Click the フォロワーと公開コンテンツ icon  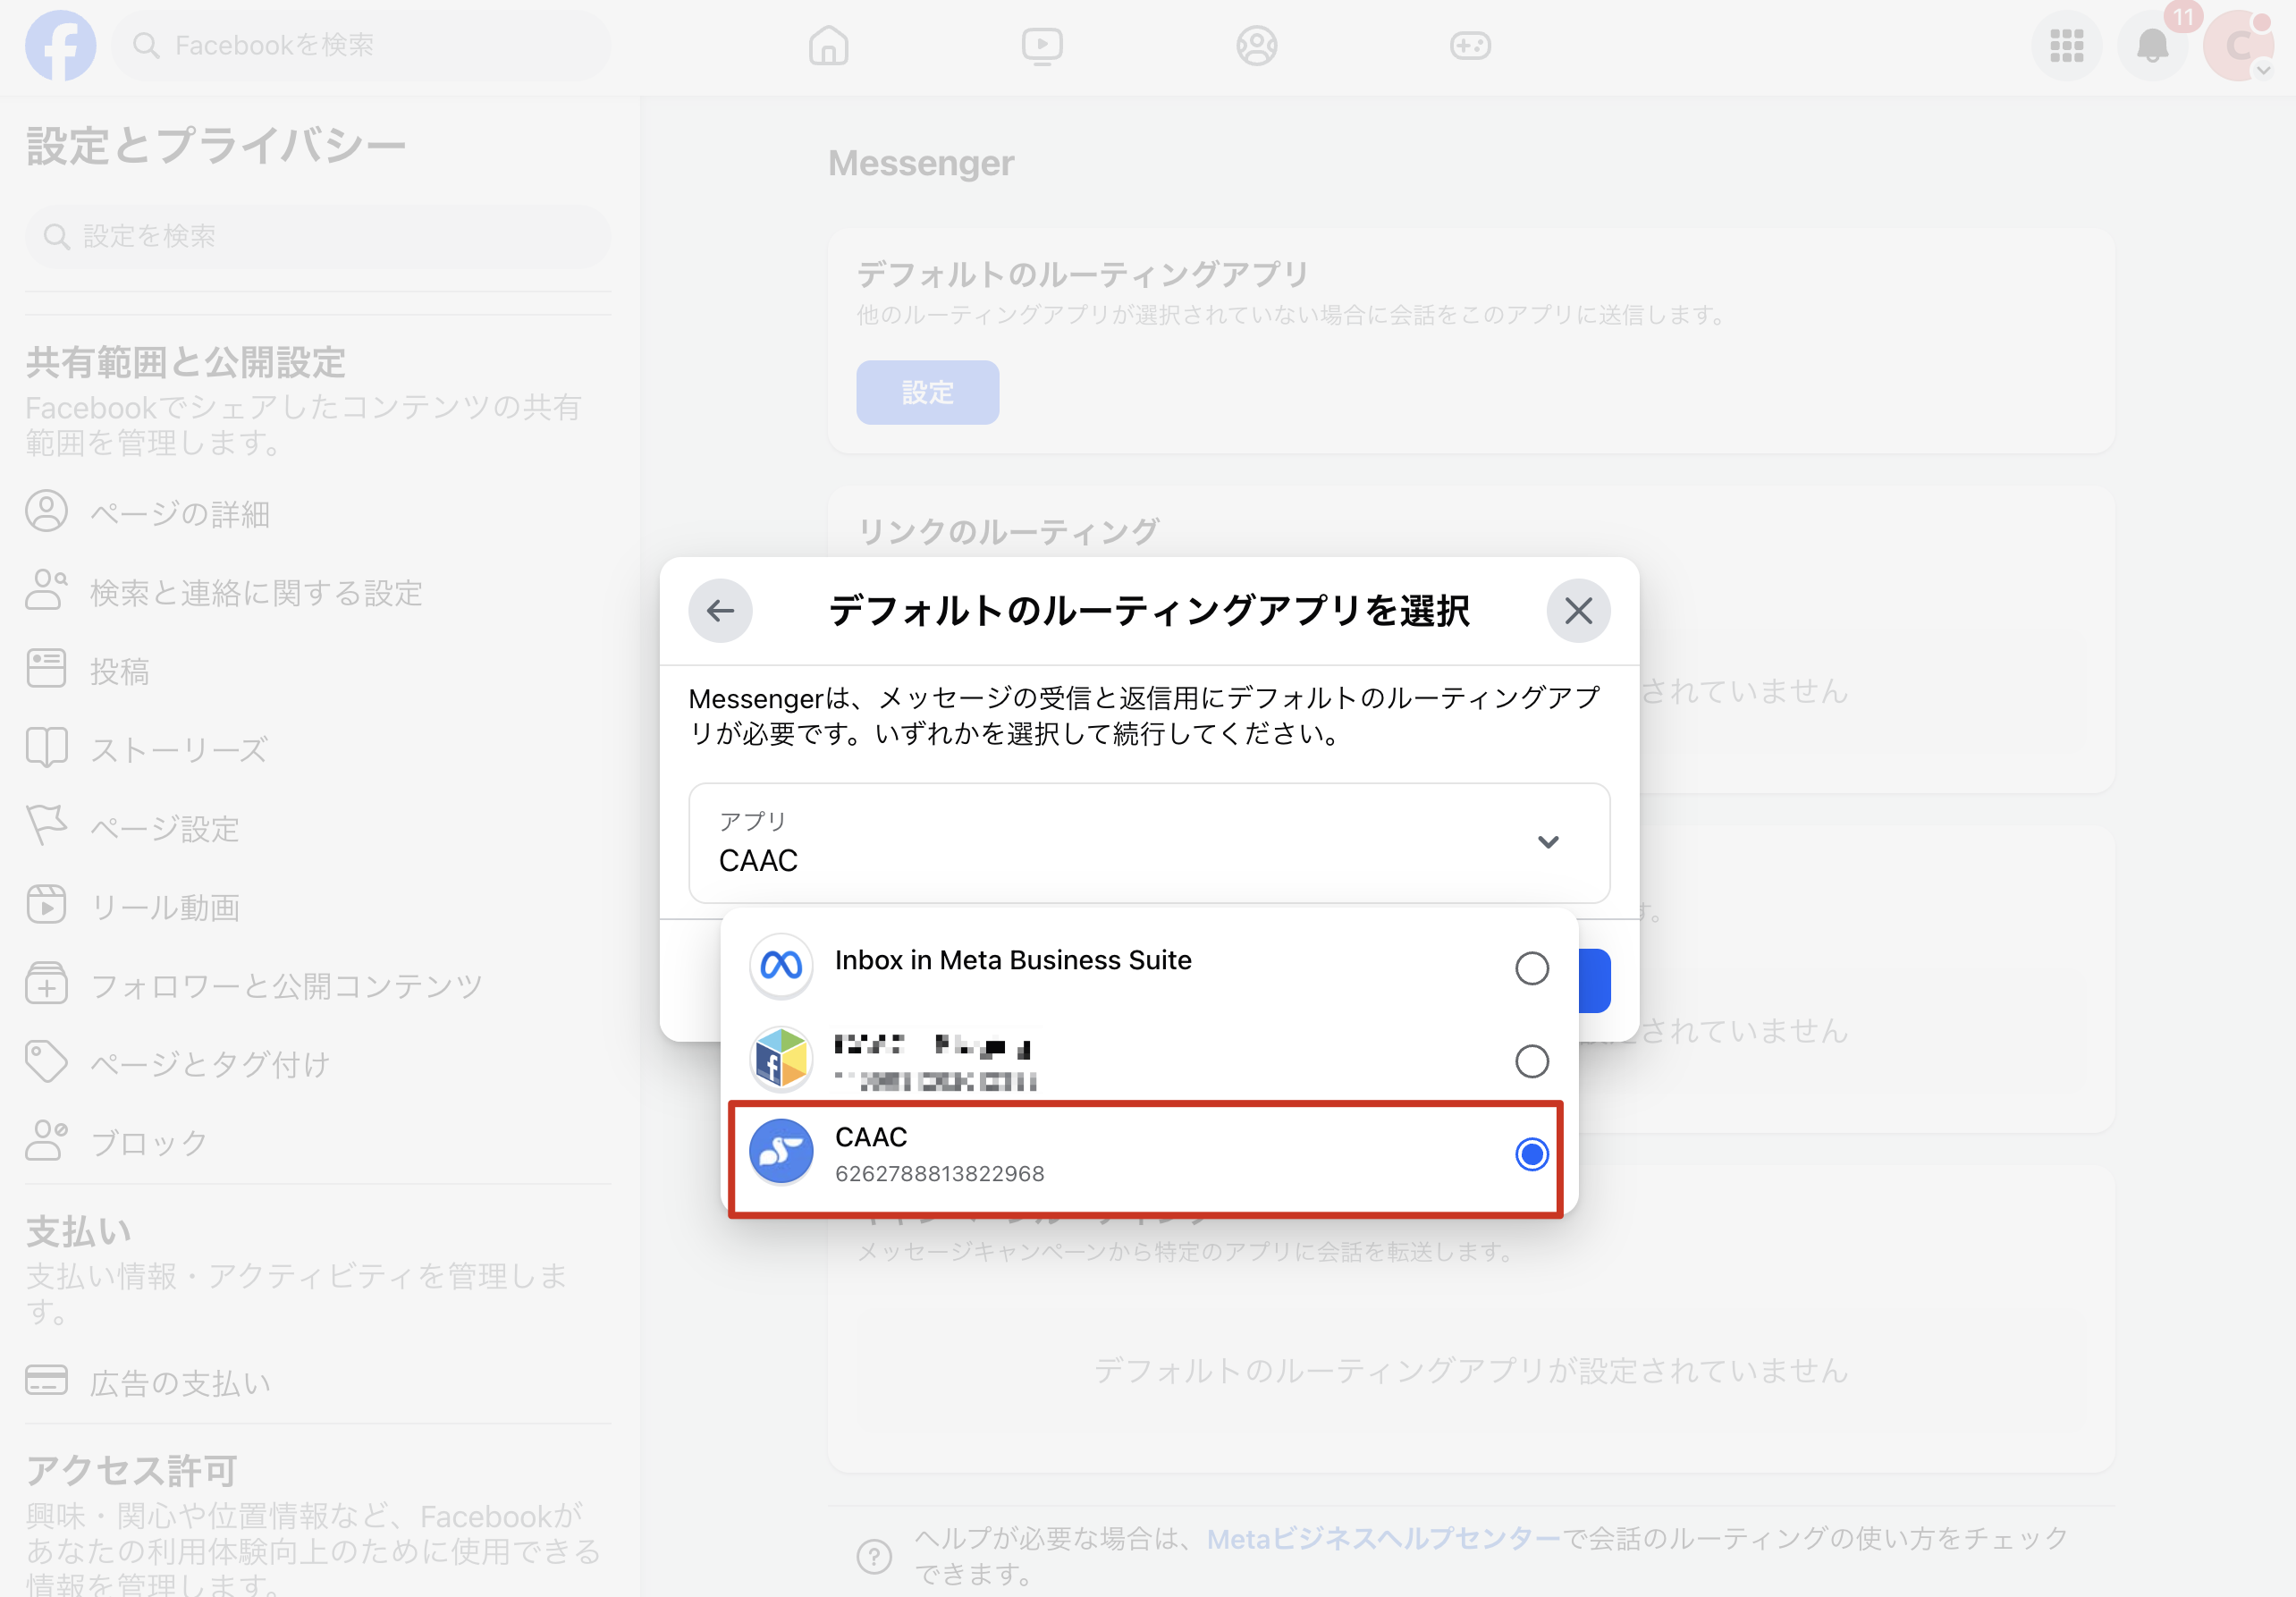(46, 984)
